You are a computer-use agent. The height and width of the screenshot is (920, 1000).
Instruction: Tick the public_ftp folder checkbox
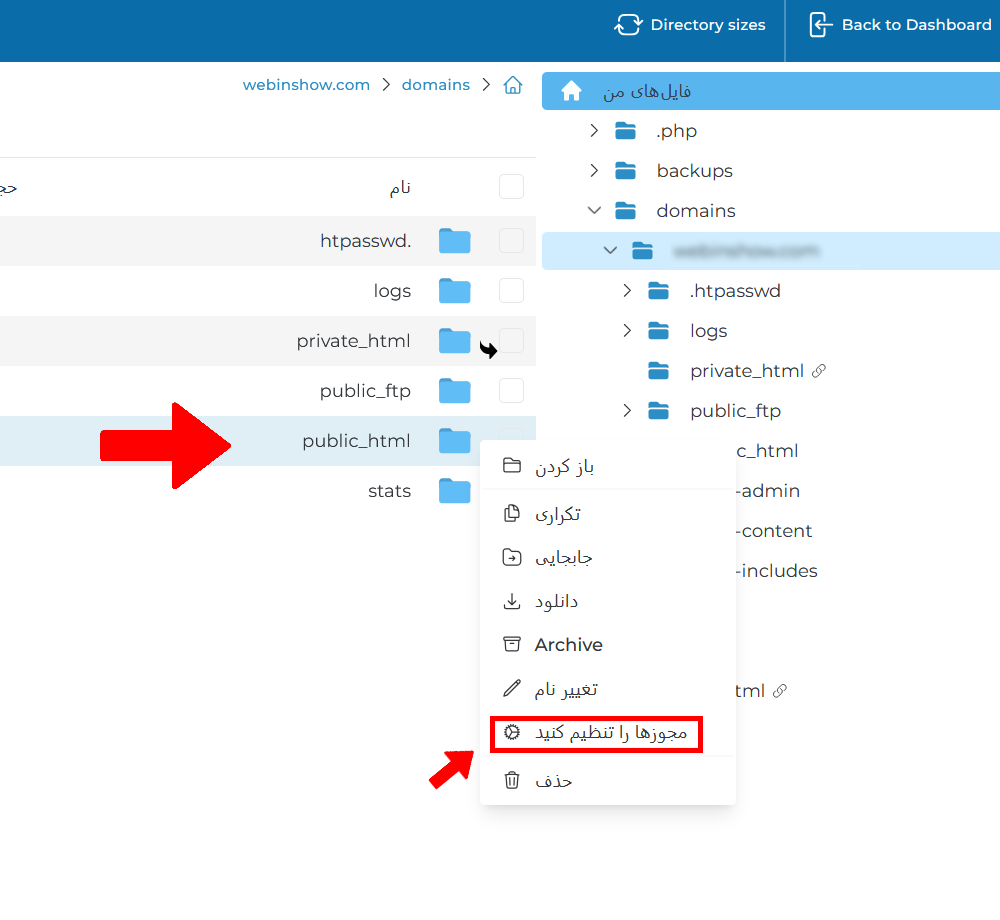coord(511,390)
